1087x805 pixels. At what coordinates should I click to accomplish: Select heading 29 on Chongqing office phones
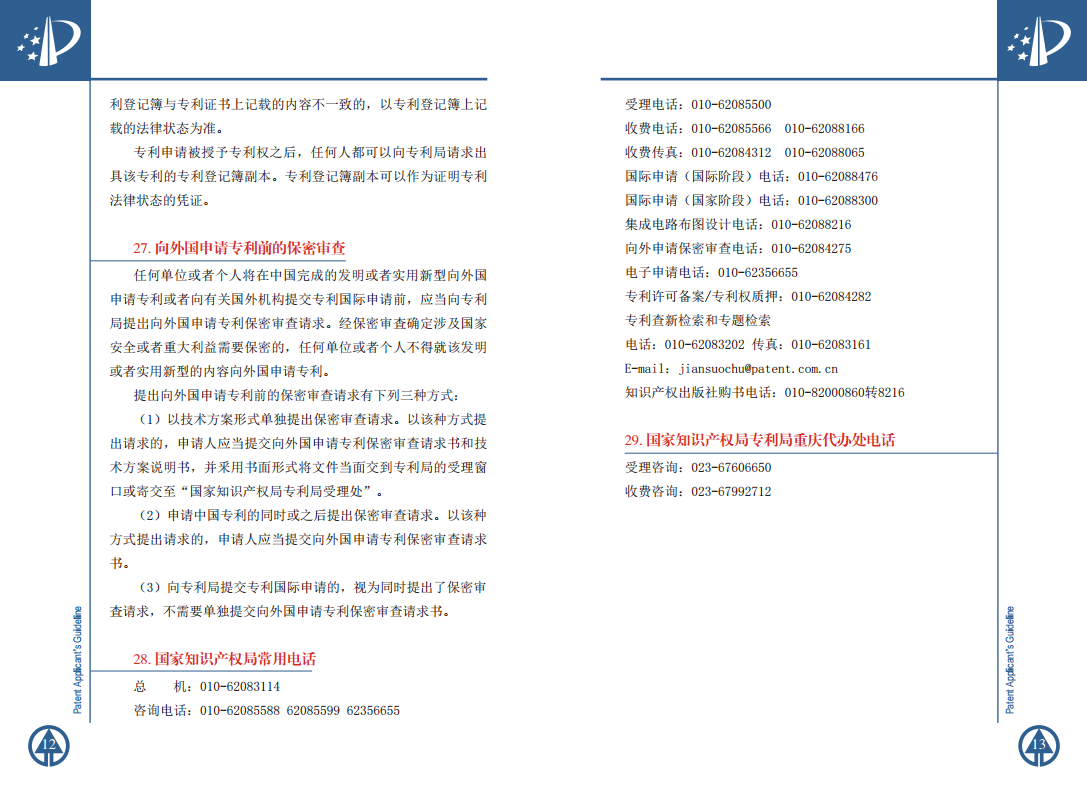(760, 440)
